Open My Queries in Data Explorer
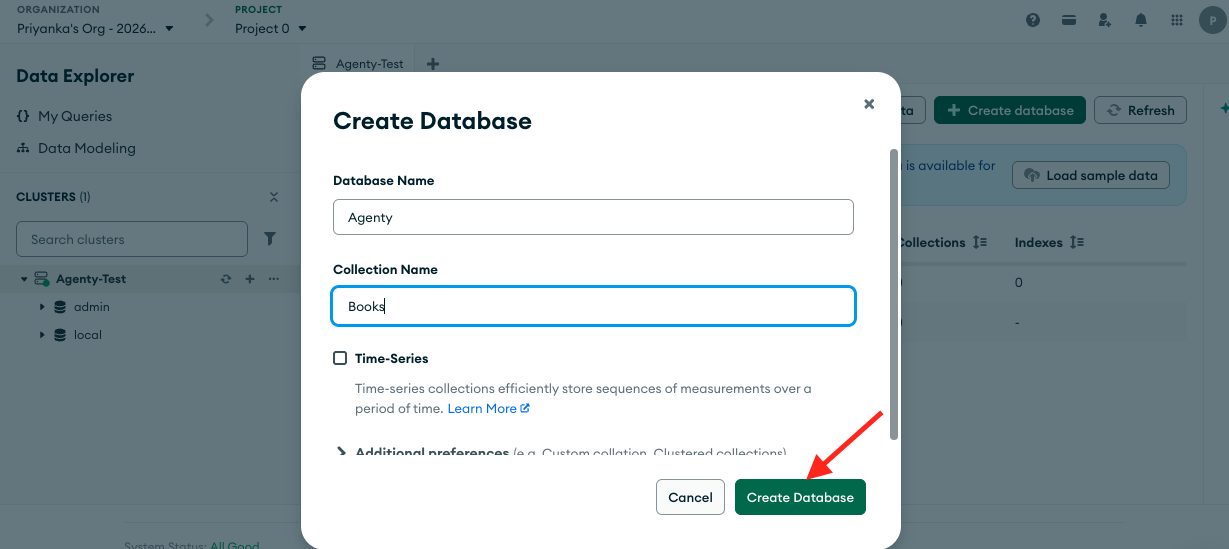 tap(74, 116)
